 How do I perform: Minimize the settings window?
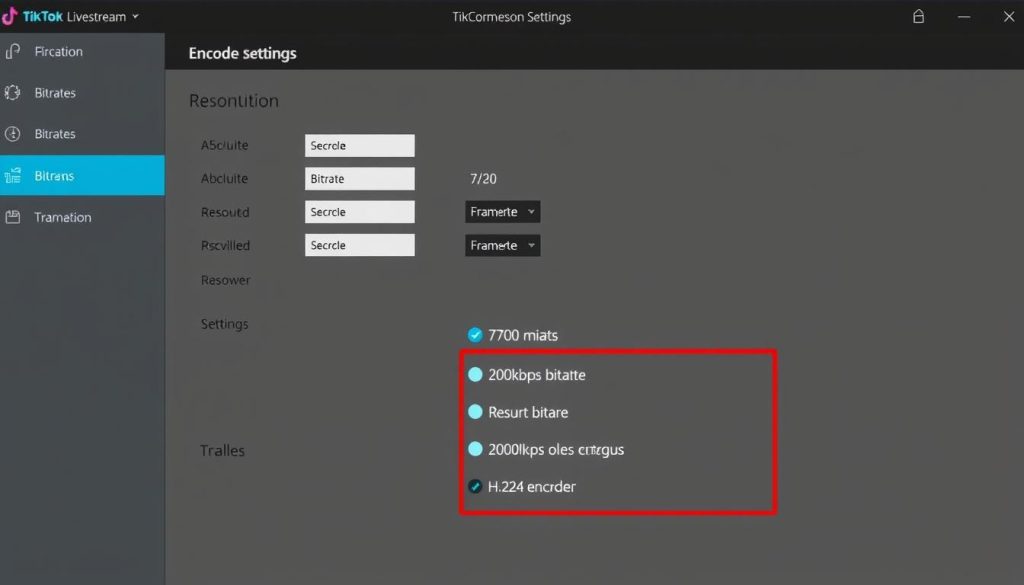click(x=964, y=16)
